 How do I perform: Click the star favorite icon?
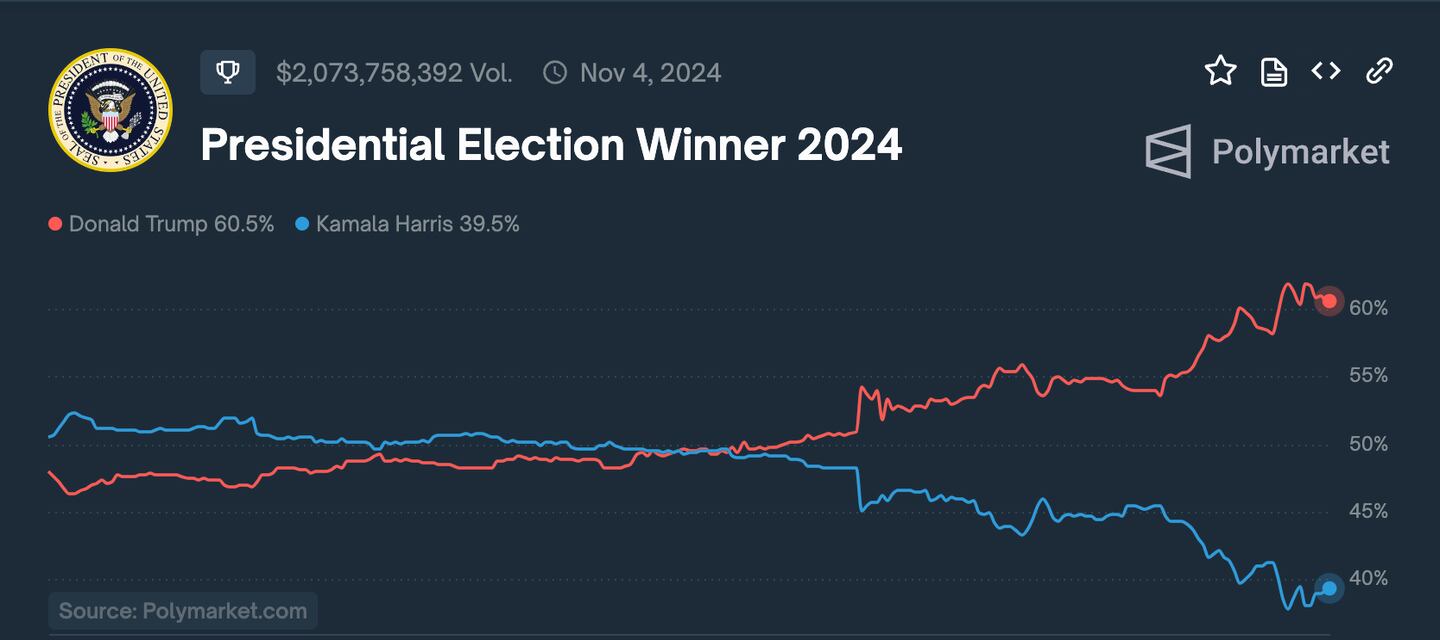point(1221,70)
